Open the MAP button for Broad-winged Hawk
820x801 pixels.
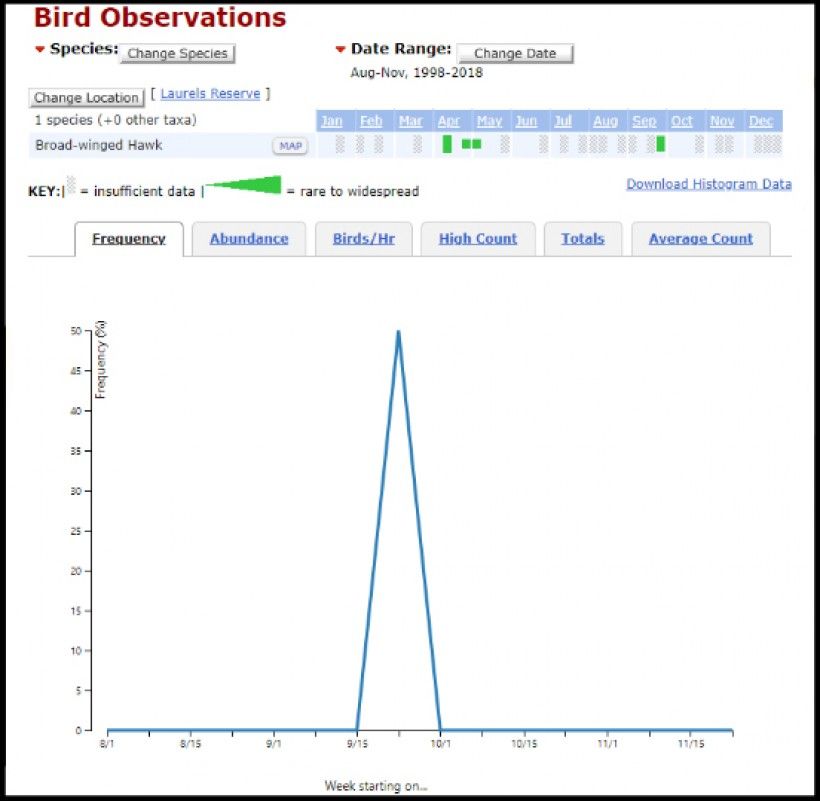click(290, 146)
